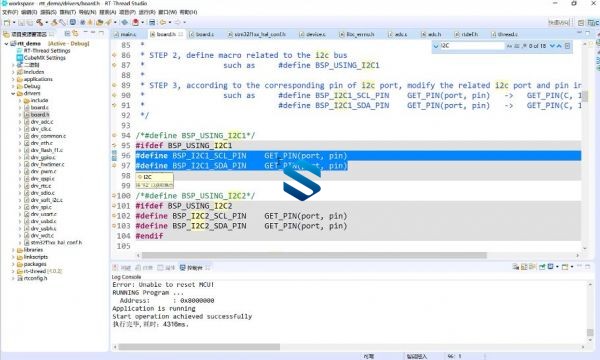Expand the applications folder

click(x=13, y=79)
